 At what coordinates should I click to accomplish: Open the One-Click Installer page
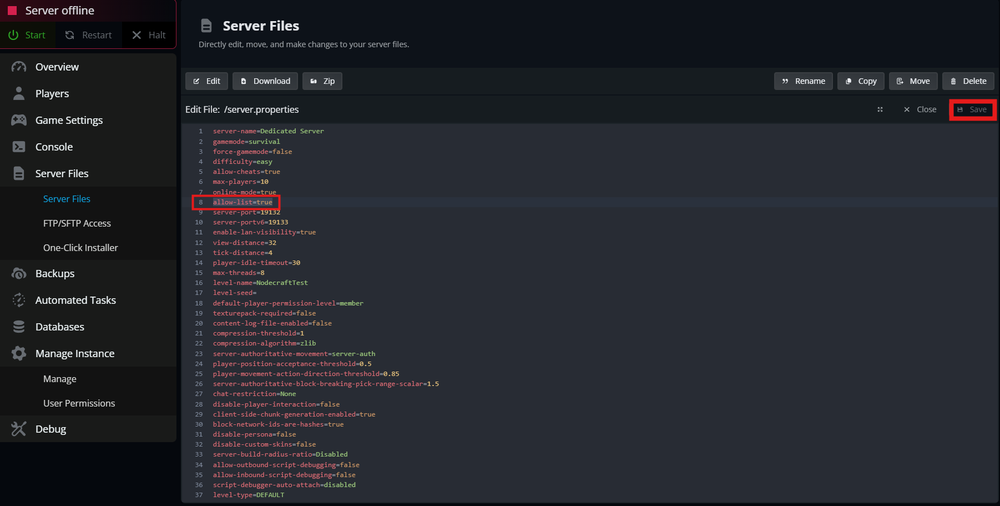[80, 248]
